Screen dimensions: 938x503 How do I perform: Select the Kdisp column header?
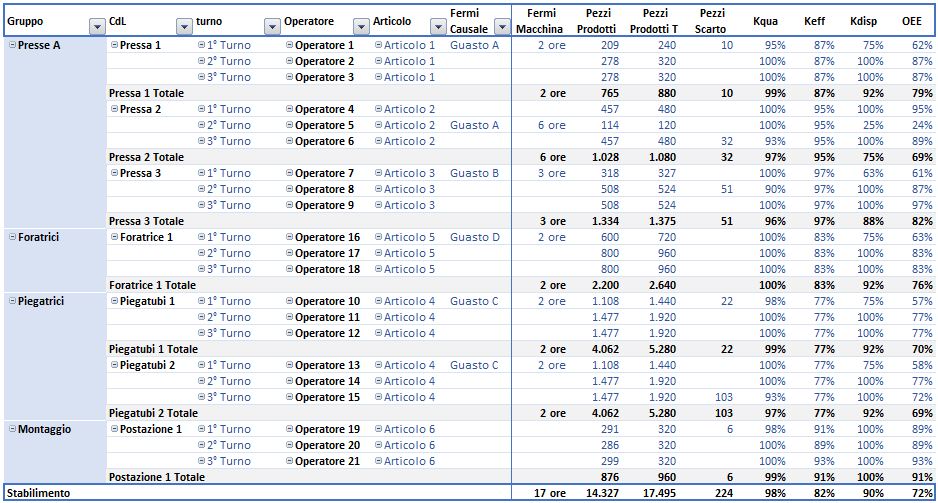coord(864,20)
